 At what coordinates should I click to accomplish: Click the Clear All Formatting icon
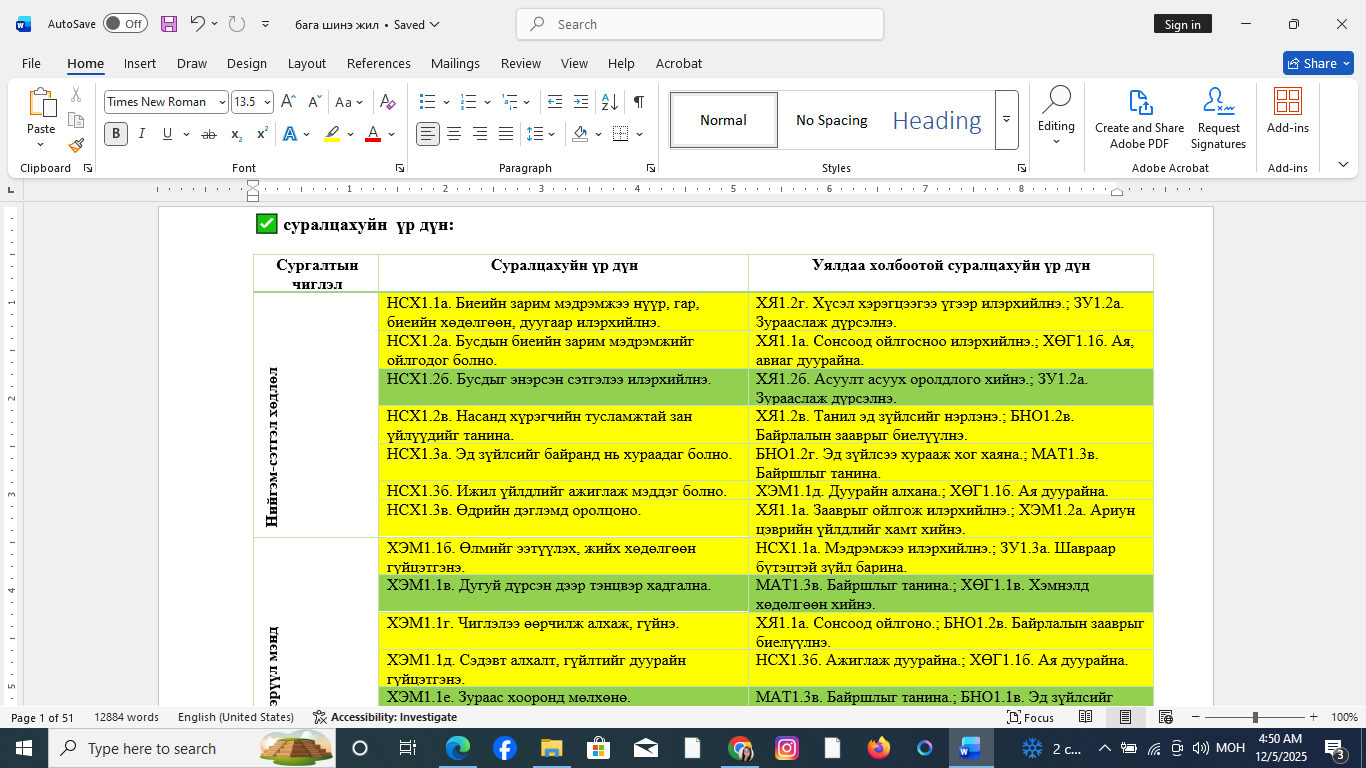pos(388,102)
